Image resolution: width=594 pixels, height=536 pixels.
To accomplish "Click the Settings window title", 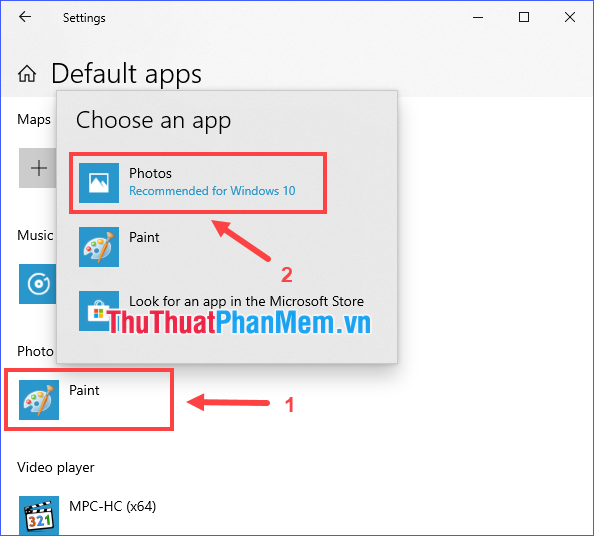I will click(84, 18).
